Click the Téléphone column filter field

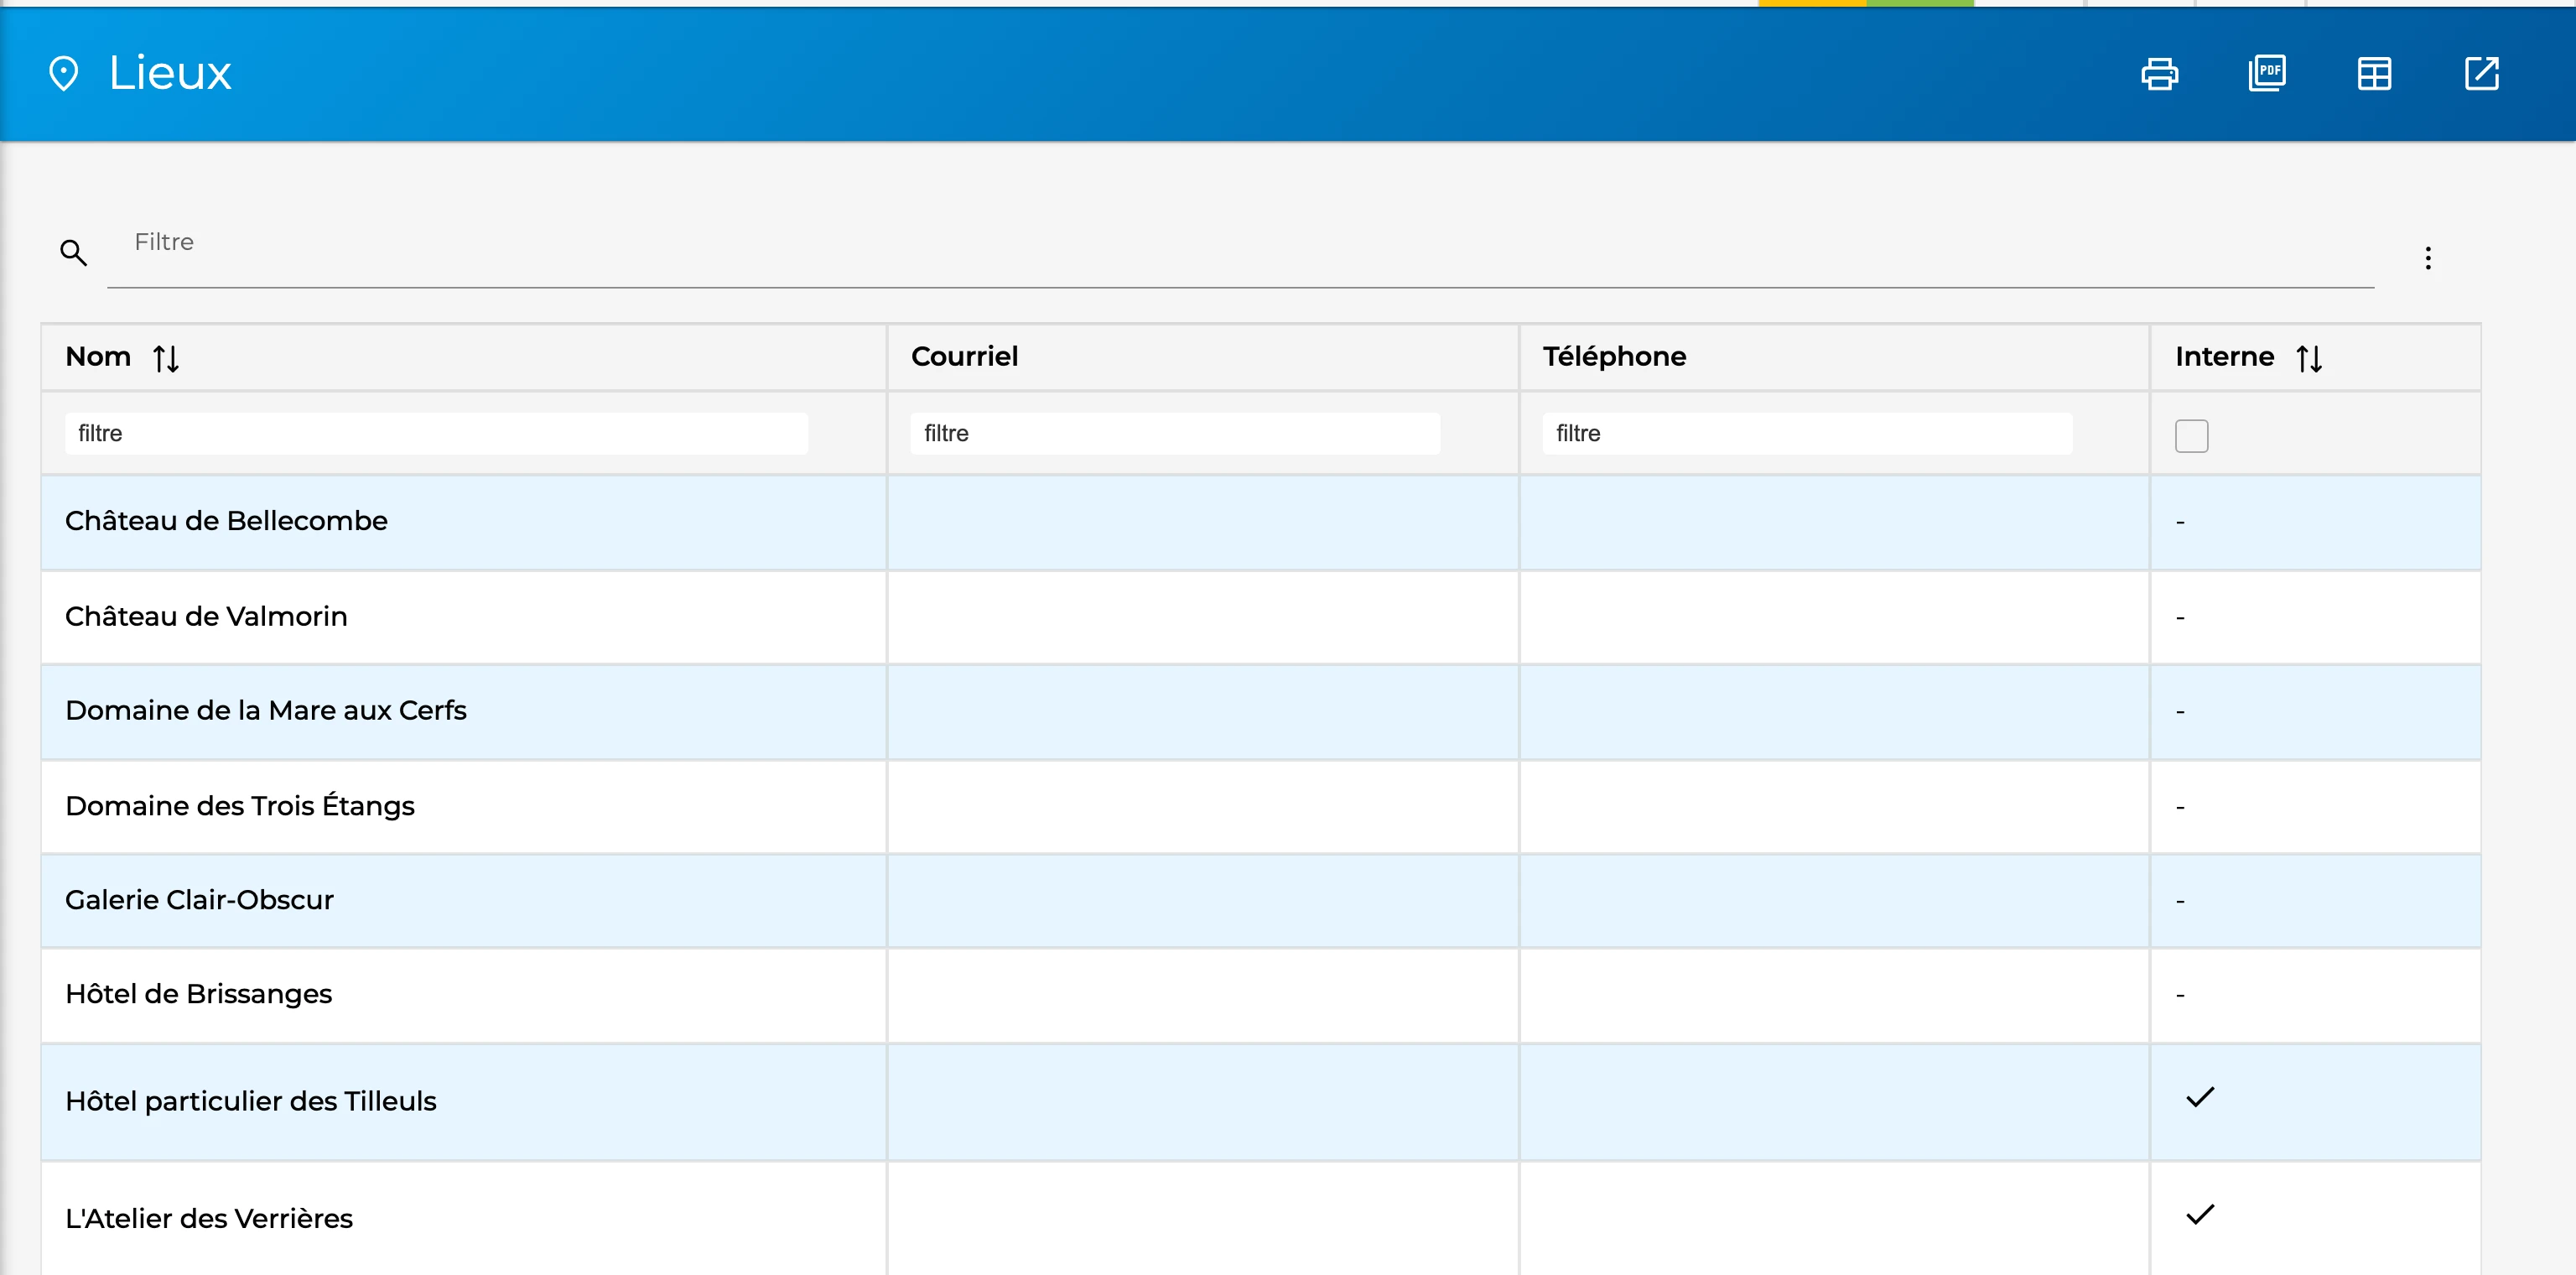click(1807, 434)
